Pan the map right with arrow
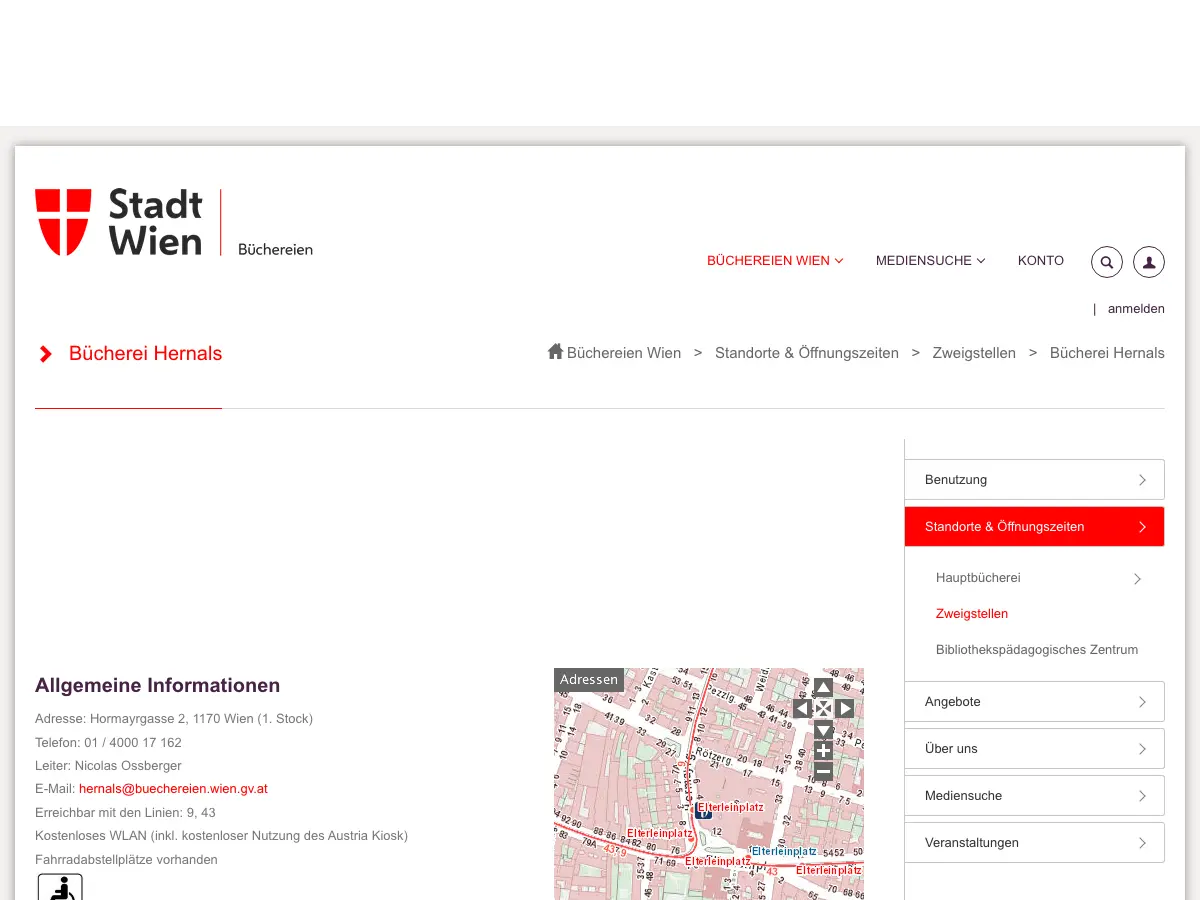The height and width of the screenshot is (900, 1200). coord(845,709)
